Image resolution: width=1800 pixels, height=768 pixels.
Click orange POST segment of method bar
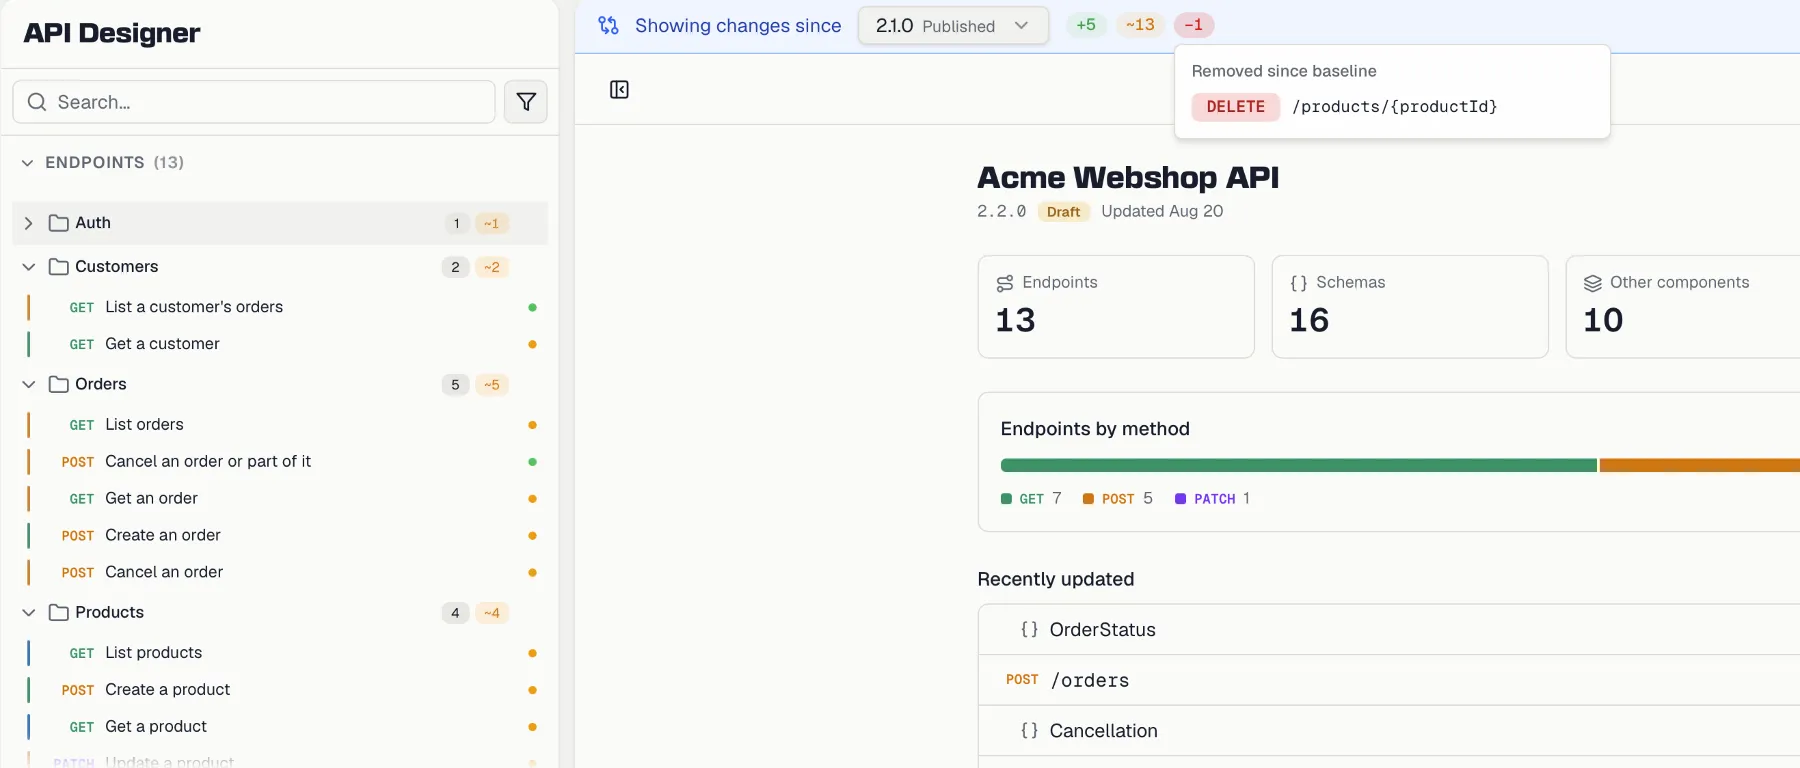pyautogui.click(x=1700, y=465)
